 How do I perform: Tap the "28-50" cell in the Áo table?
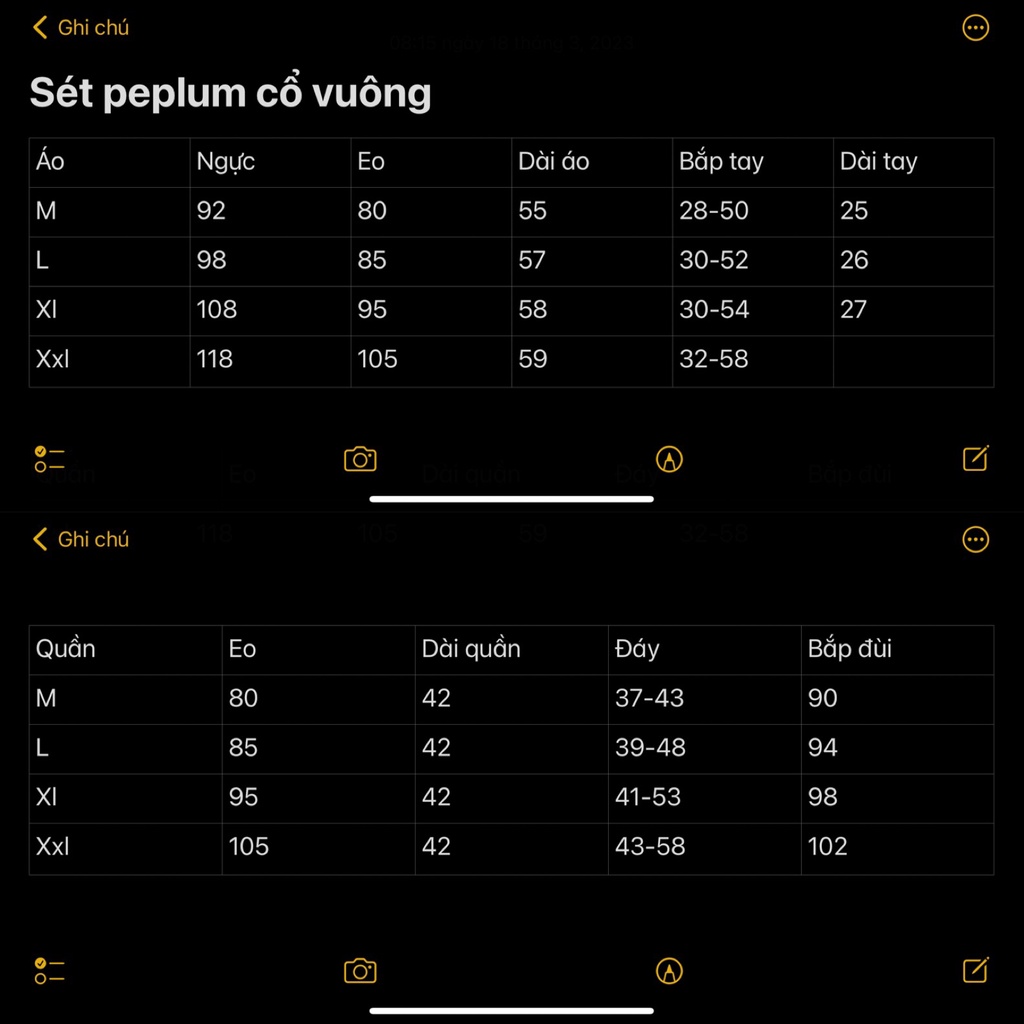752,211
